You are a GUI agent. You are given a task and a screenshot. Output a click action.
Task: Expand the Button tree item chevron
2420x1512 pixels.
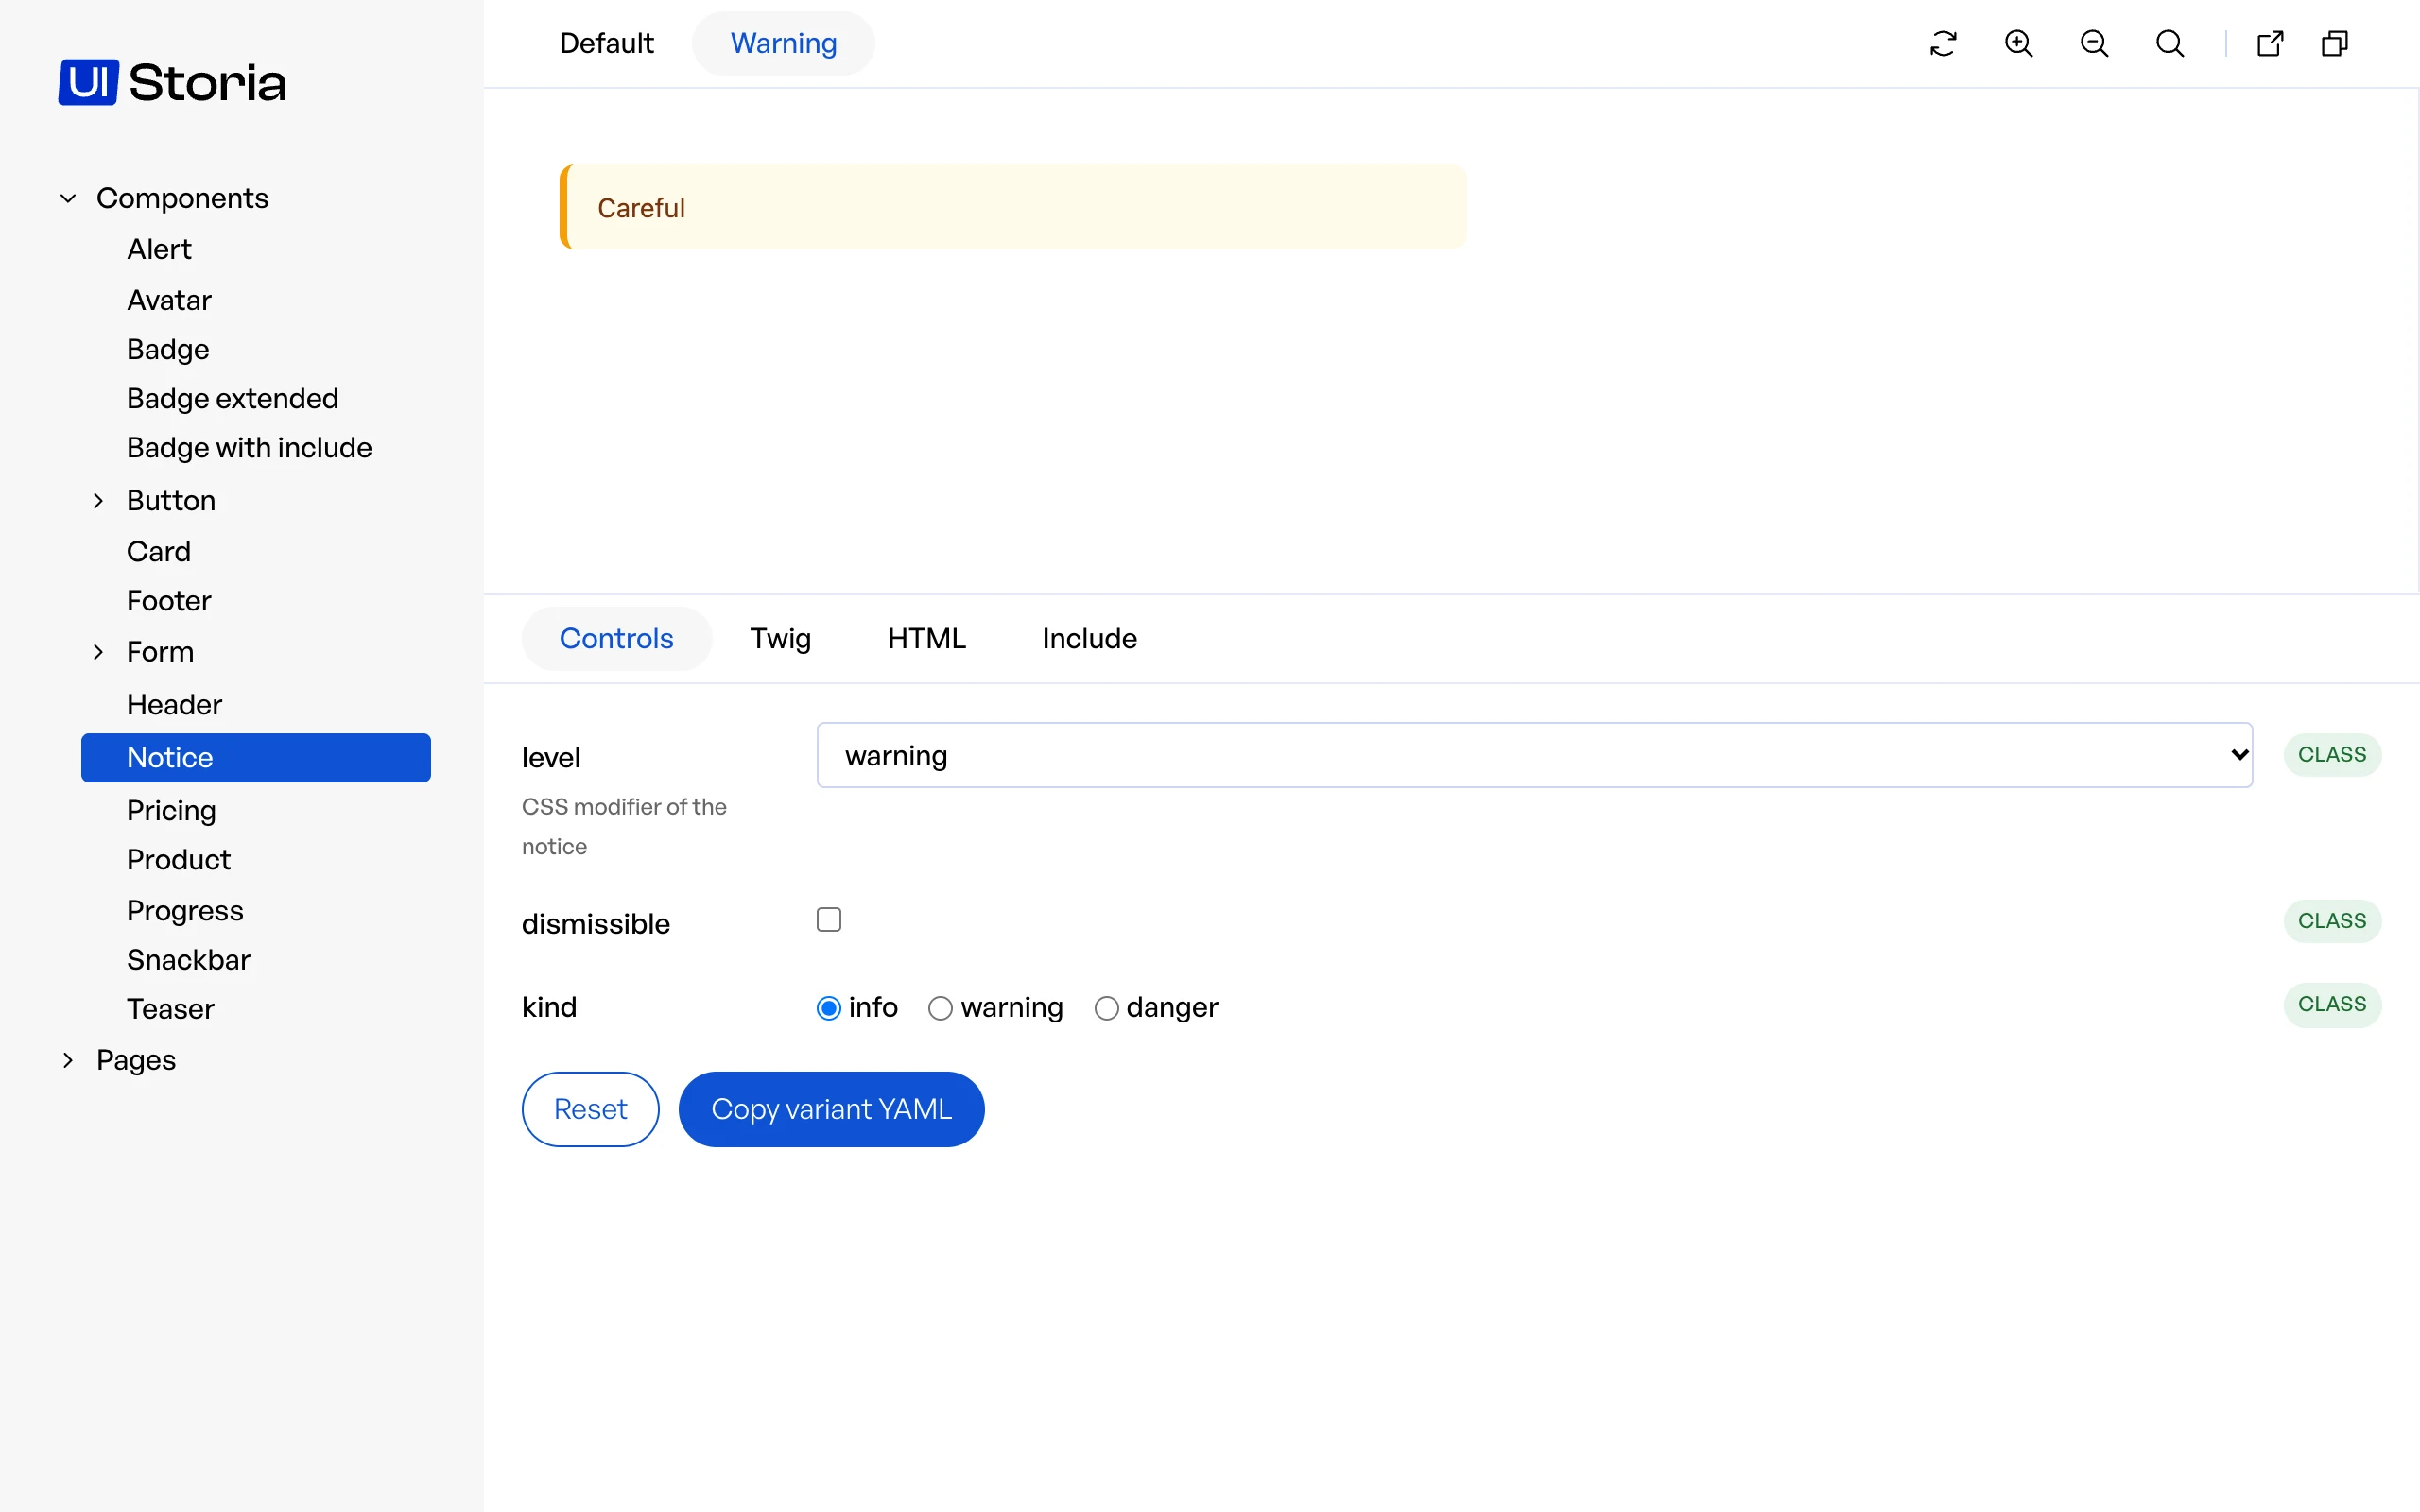(98, 501)
